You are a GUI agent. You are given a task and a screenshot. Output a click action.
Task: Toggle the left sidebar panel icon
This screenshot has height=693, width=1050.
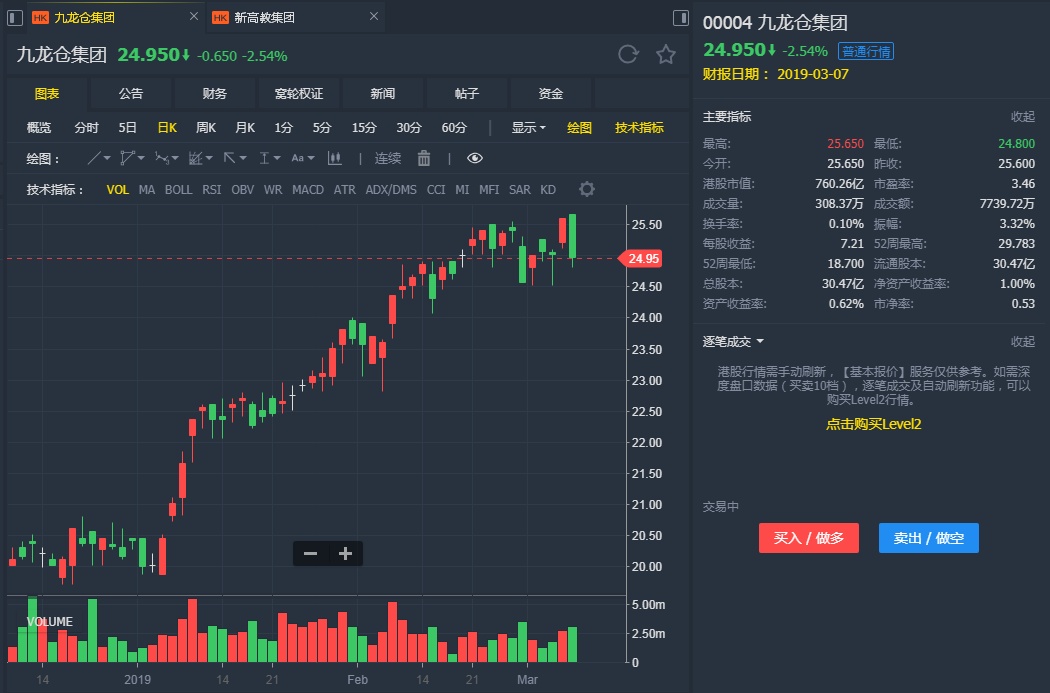pyautogui.click(x=15, y=17)
